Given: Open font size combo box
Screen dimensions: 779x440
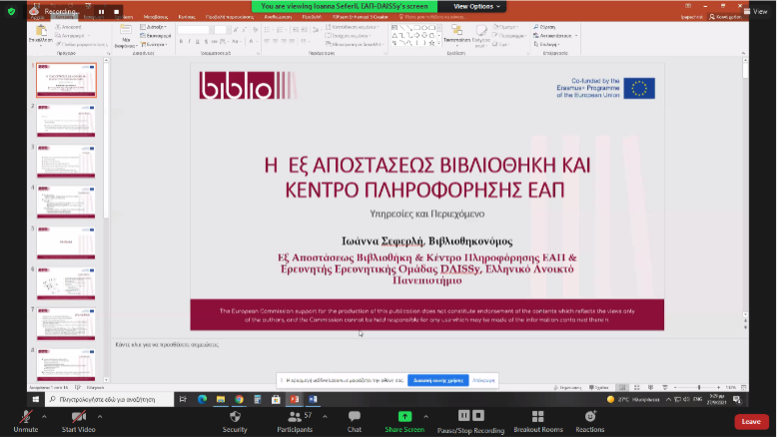Looking at the screenshot, I should 222,30.
